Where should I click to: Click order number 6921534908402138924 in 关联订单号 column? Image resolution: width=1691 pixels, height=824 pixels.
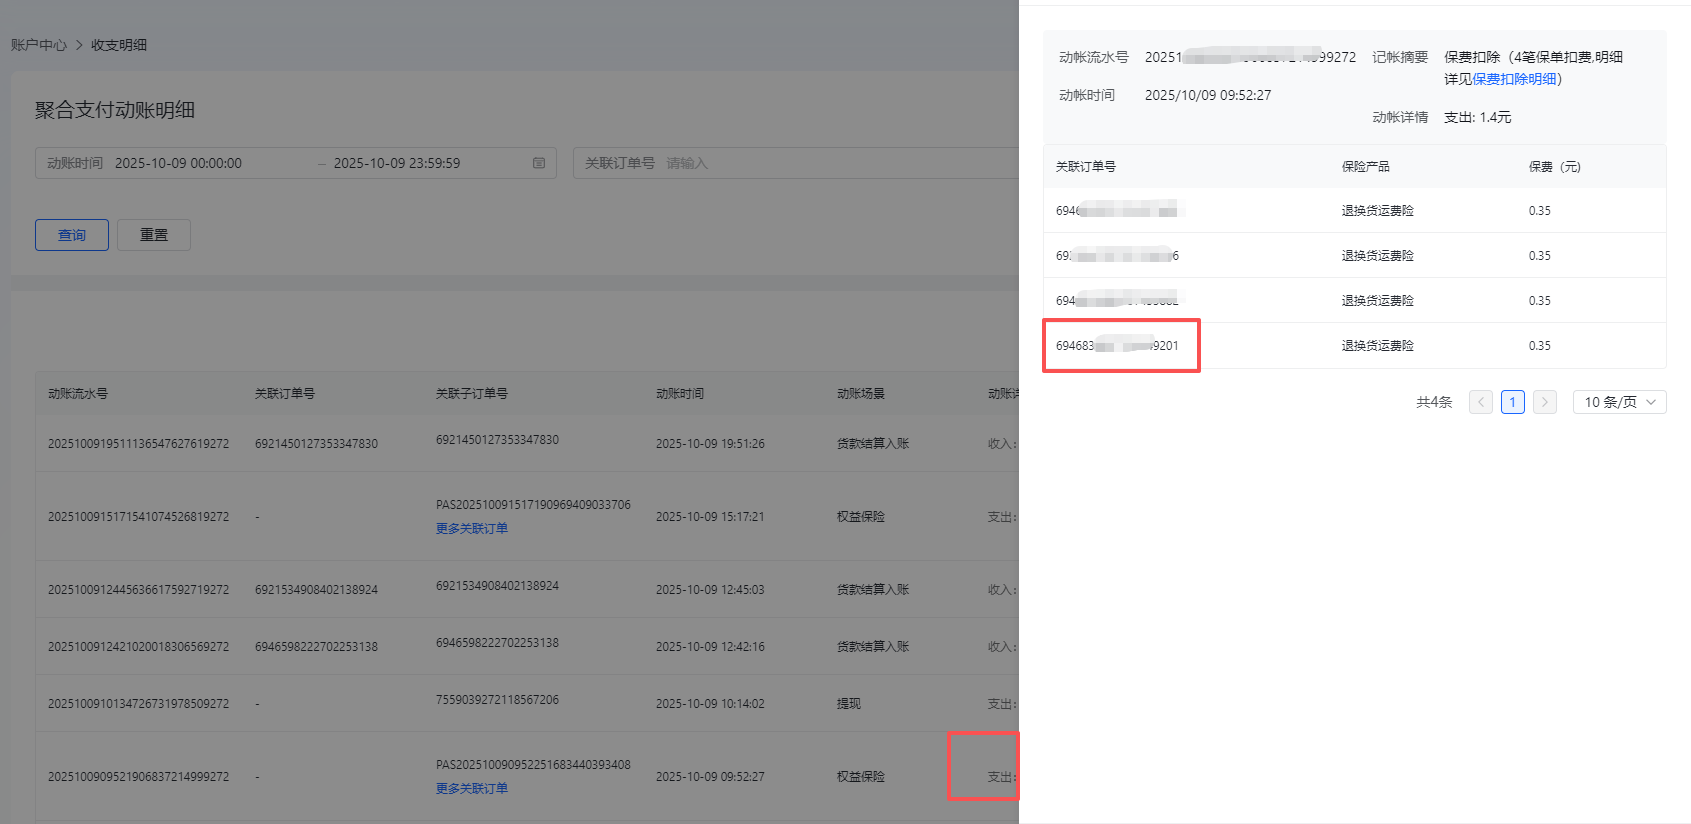coord(316,589)
